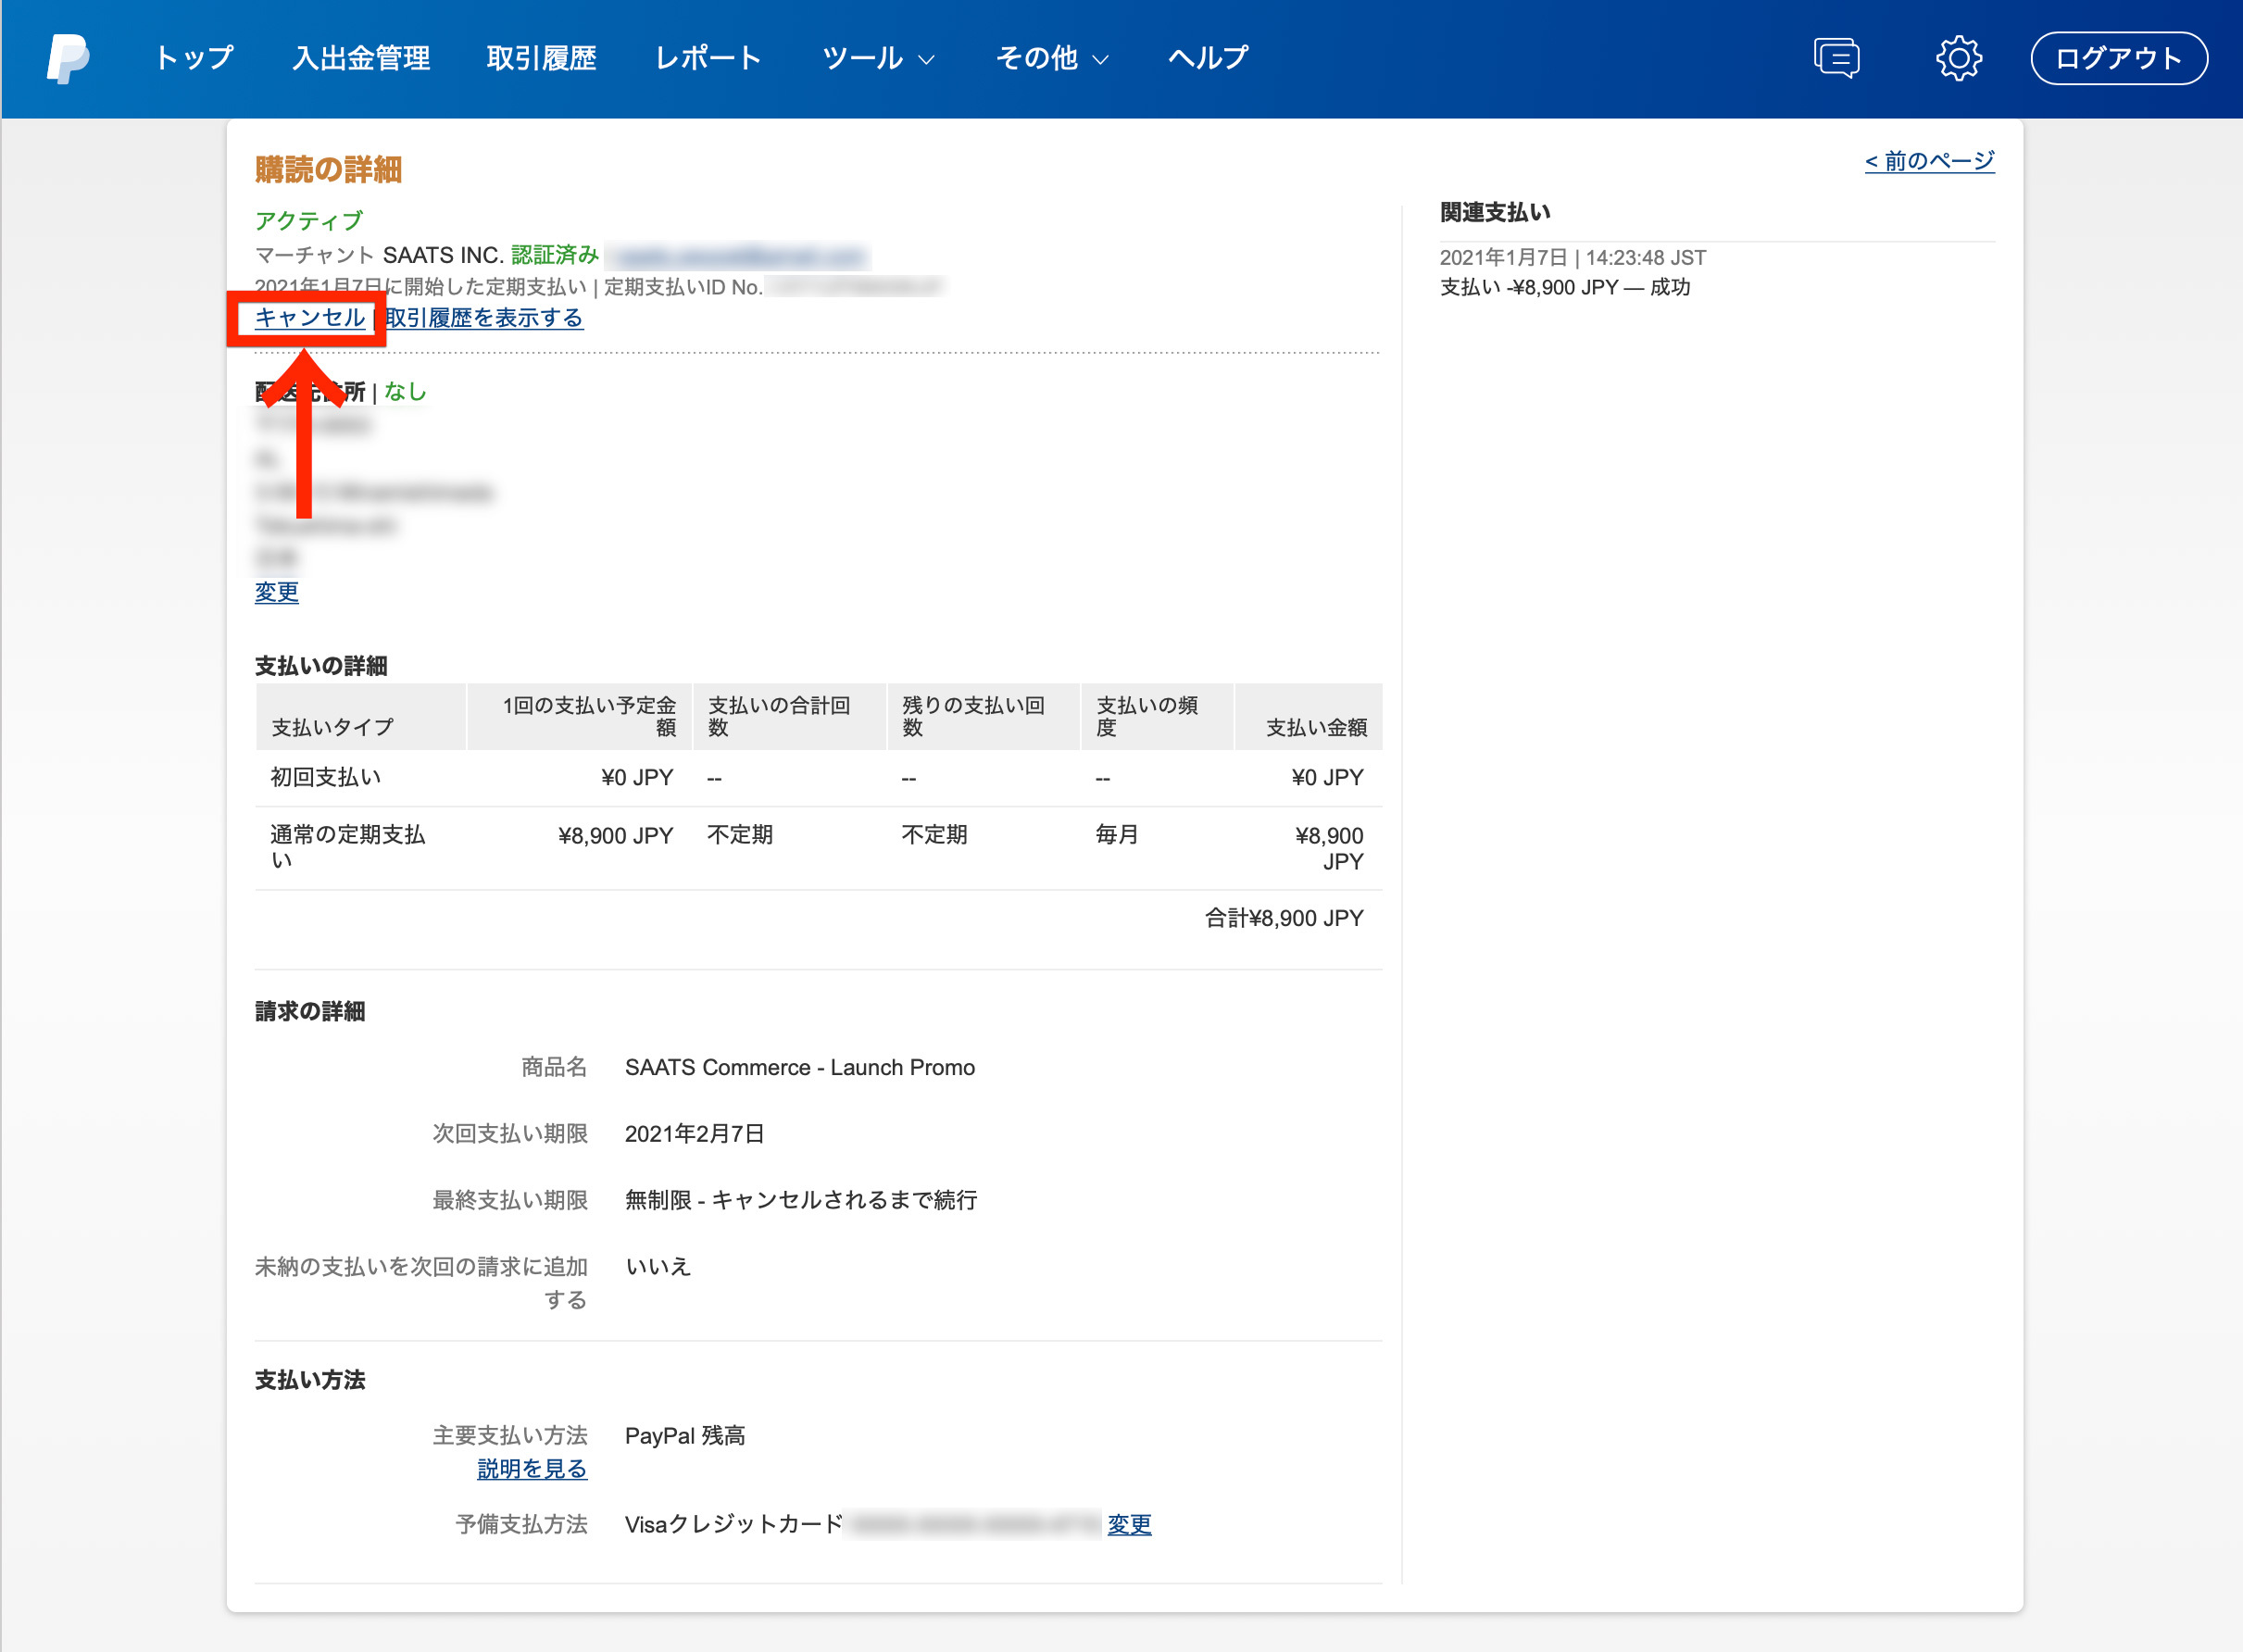The height and width of the screenshot is (1652, 2243).
Task: Click the PayPal logo icon
Action: click(68, 58)
